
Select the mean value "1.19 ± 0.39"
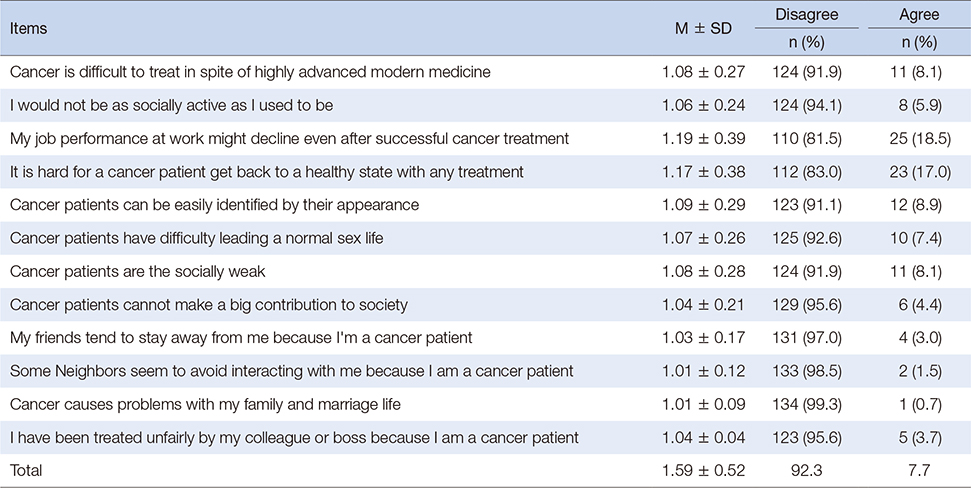(x=698, y=138)
